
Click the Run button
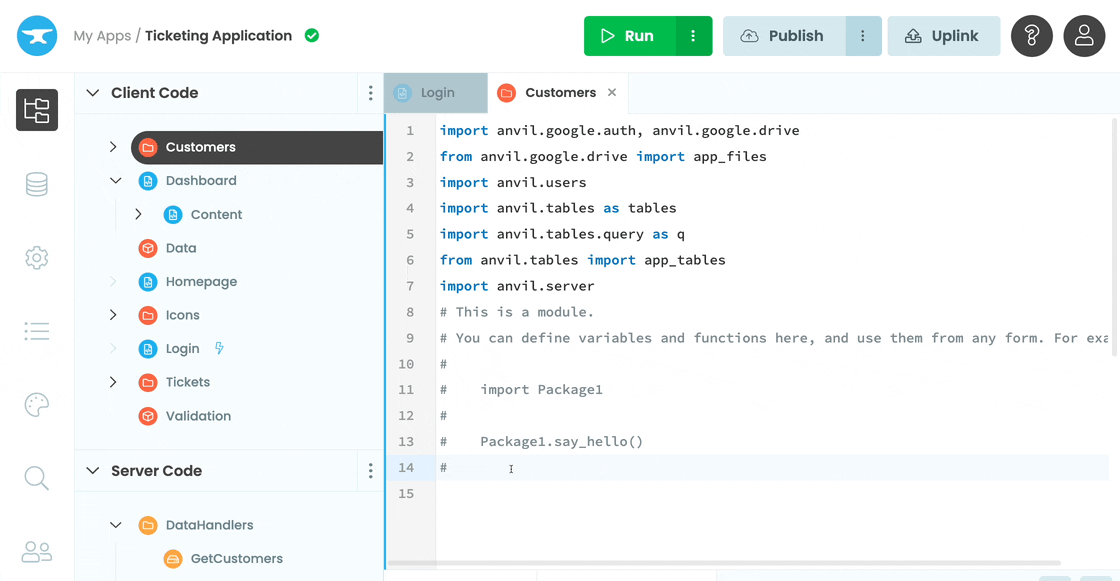click(x=629, y=36)
